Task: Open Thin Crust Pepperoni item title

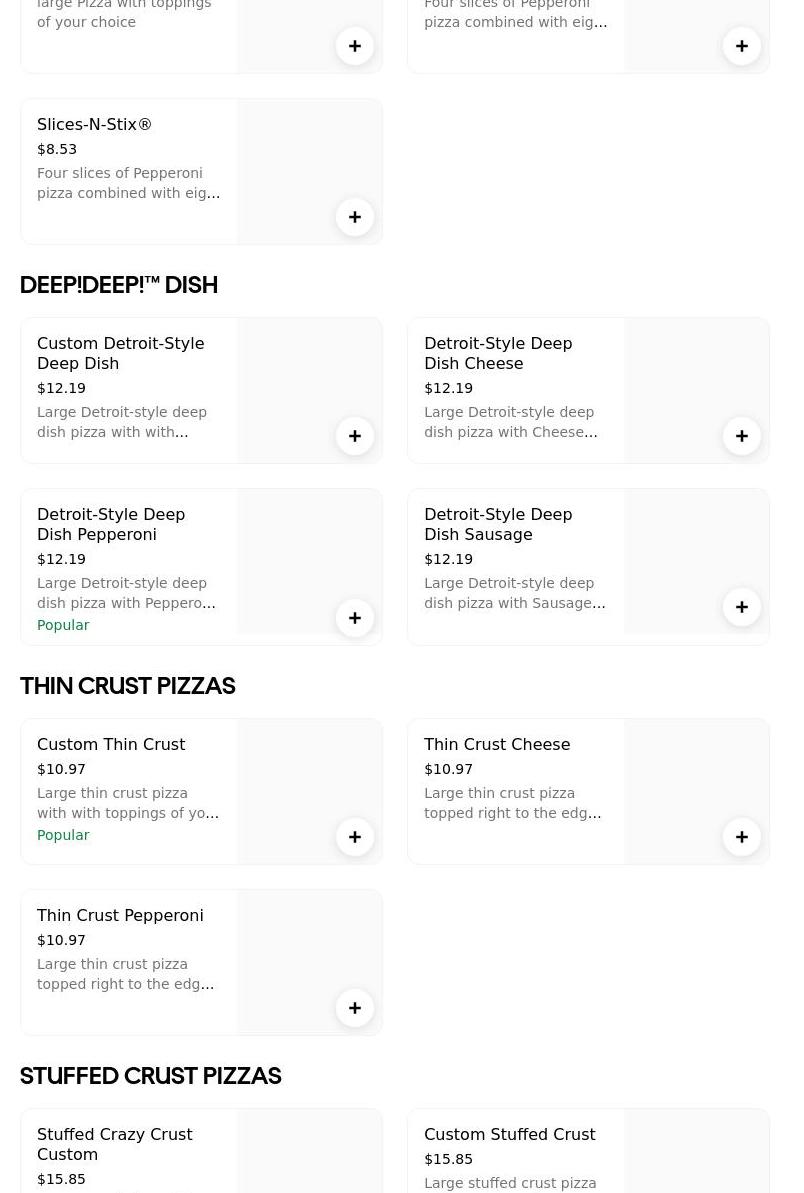Action: pos(120,916)
